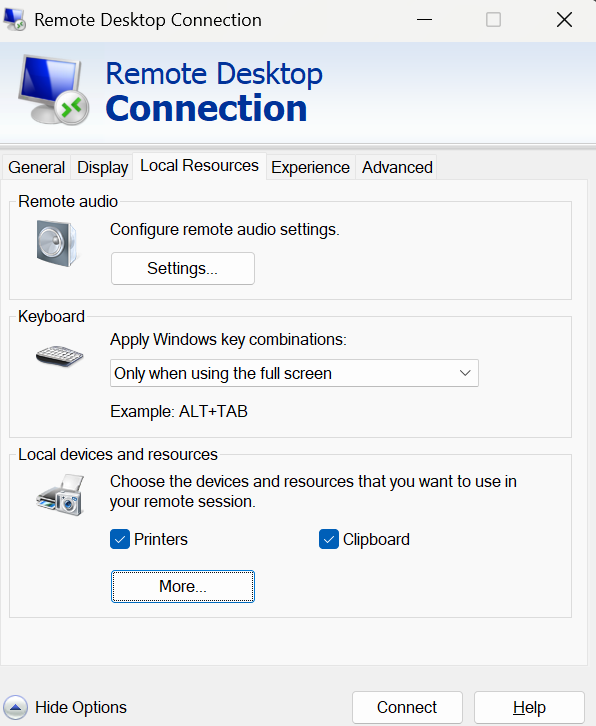Open the Display tab
This screenshot has width=596, height=726.
pos(102,167)
